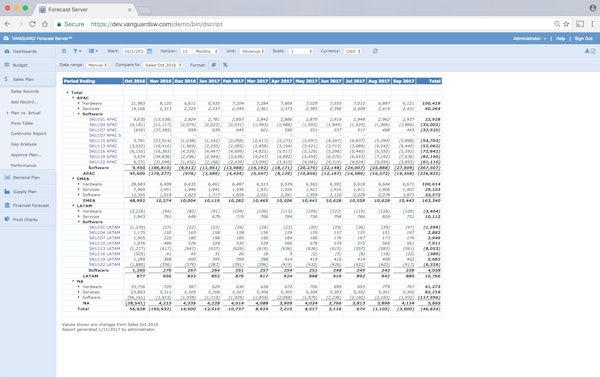
Task: Expand EMEA Software row
Action: coord(78,195)
